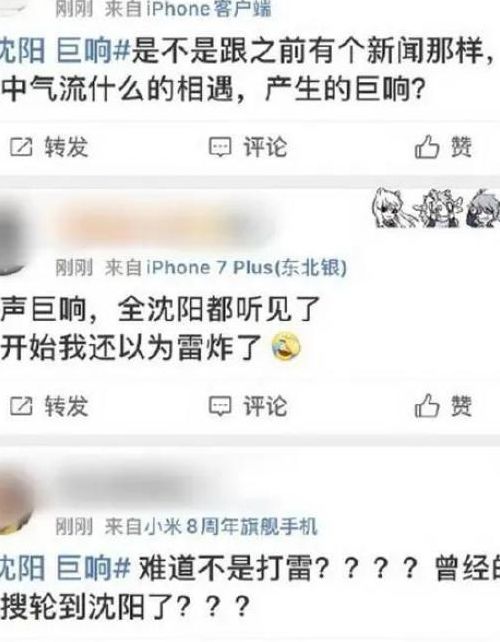Screen dimensions: 500x642
Task: Open 沈阳巨响# hashtag in first post
Action: point(65,51)
